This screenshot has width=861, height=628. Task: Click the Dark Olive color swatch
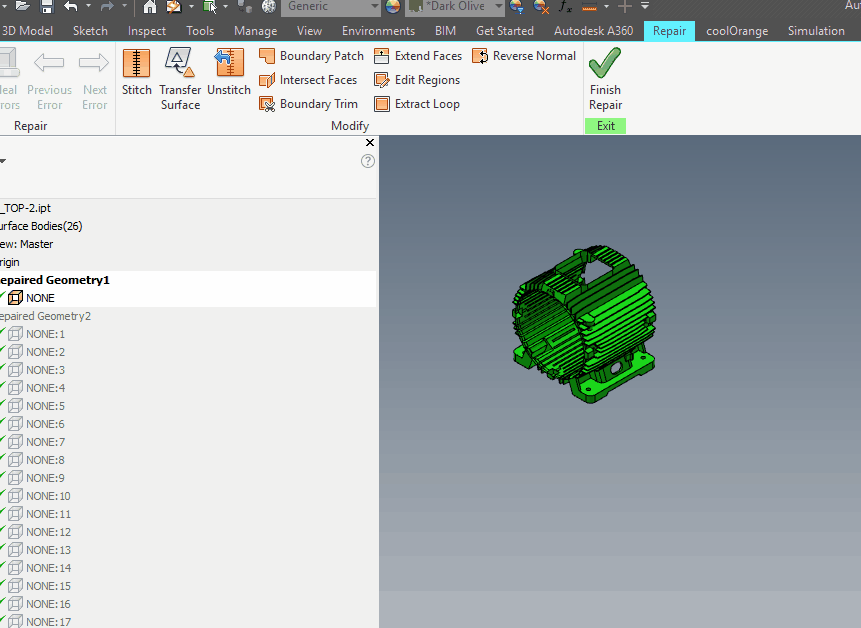(x=416, y=7)
